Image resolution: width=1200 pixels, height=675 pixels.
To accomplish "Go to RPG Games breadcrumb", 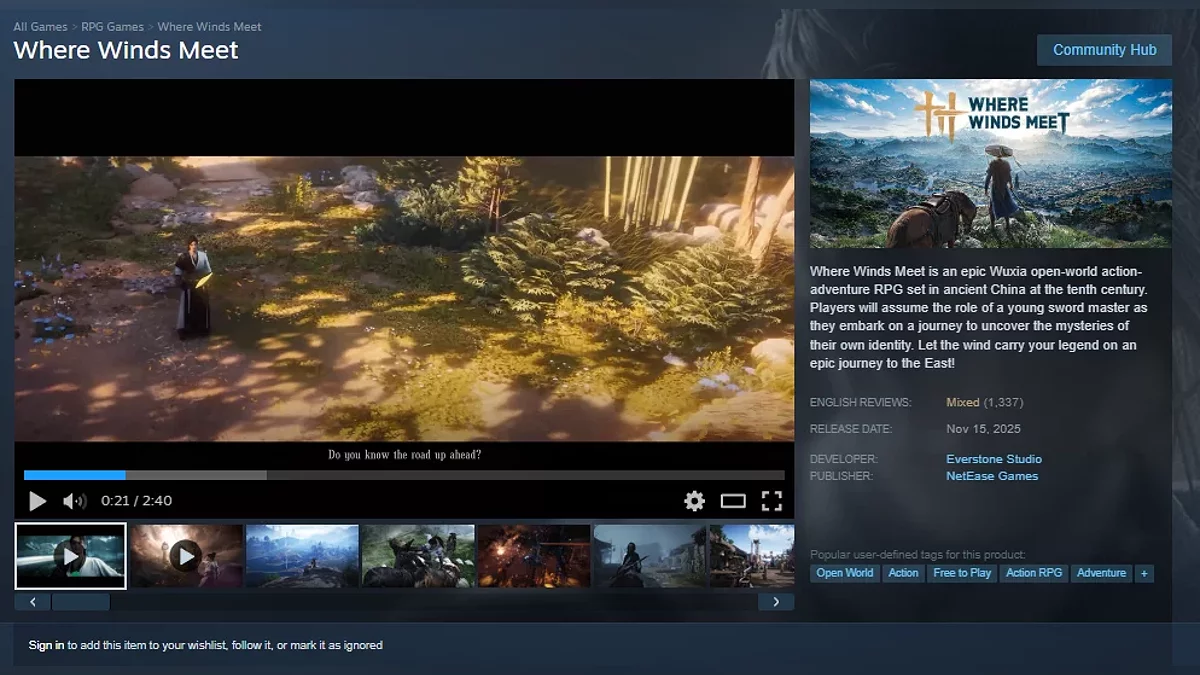I will tap(113, 27).
